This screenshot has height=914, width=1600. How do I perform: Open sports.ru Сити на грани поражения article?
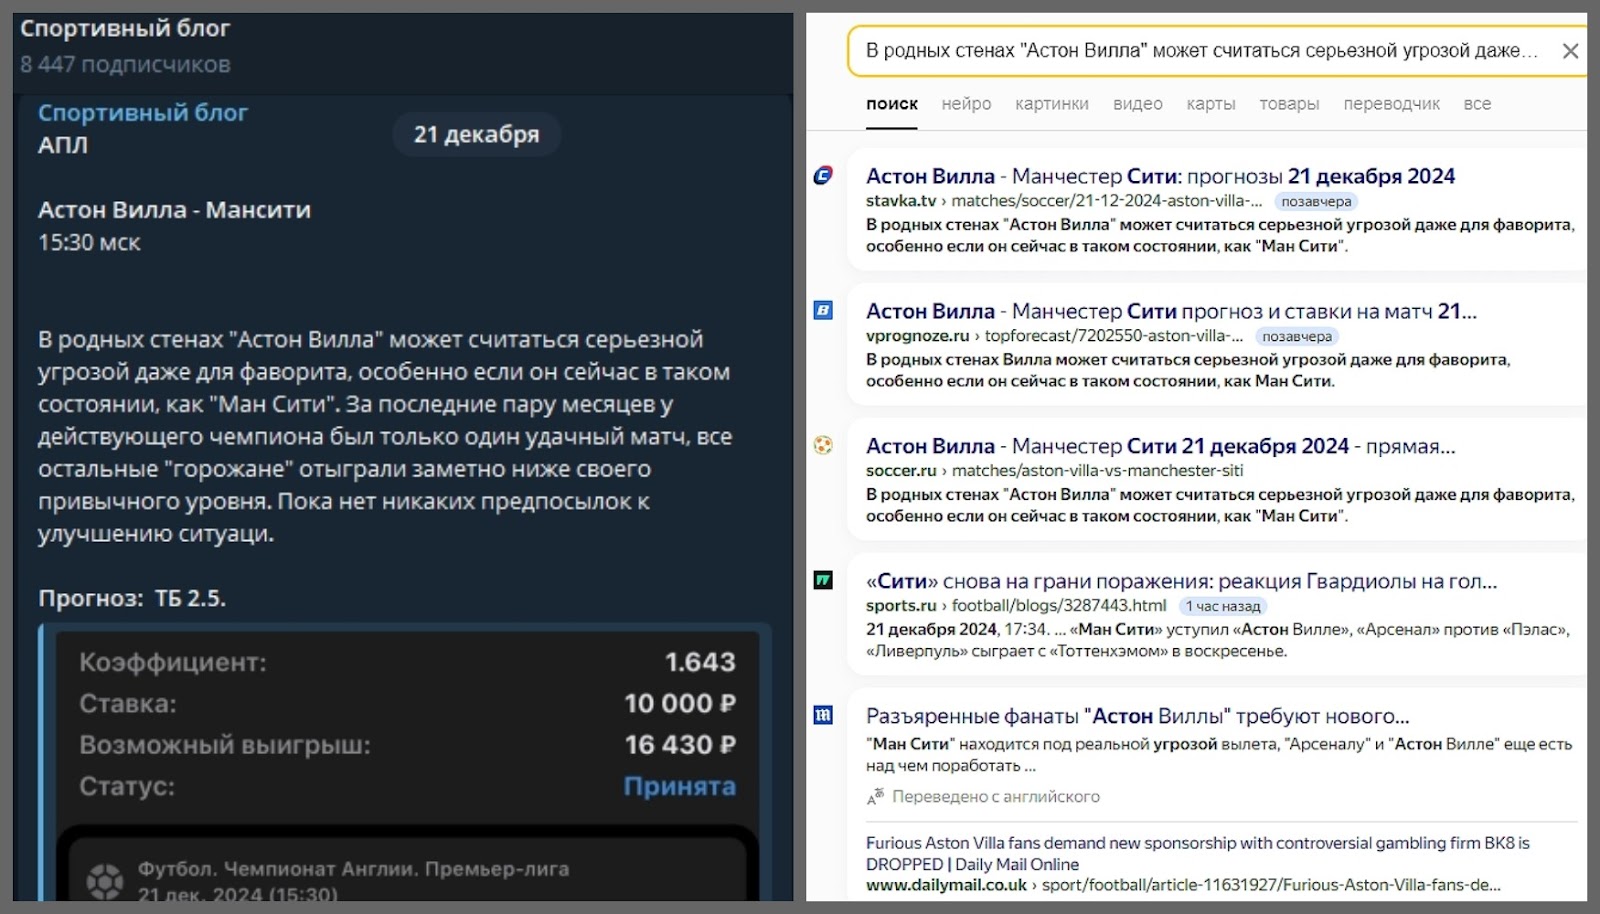1180,581
